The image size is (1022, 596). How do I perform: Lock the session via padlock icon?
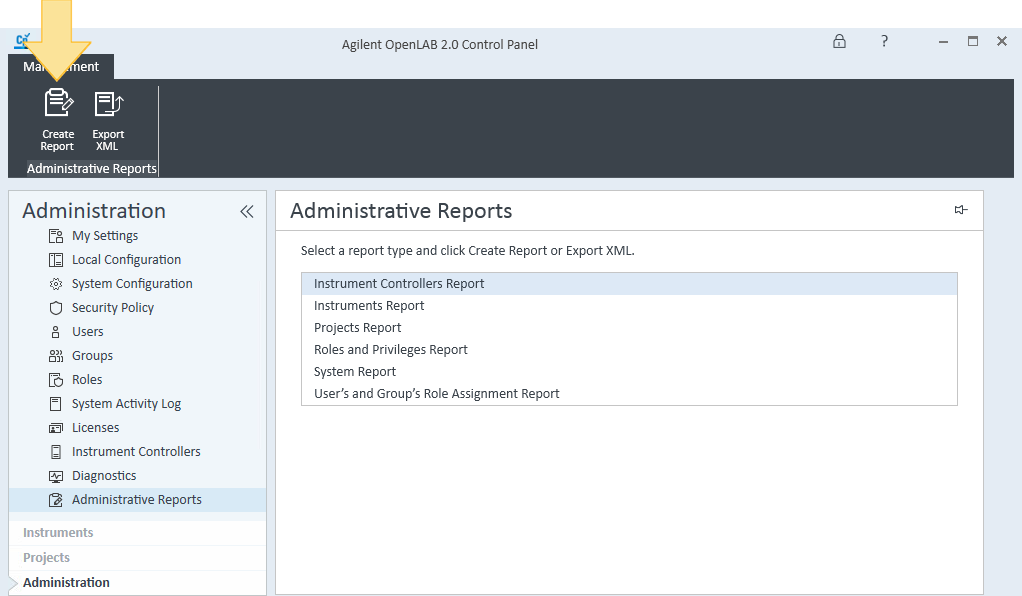click(839, 41)
